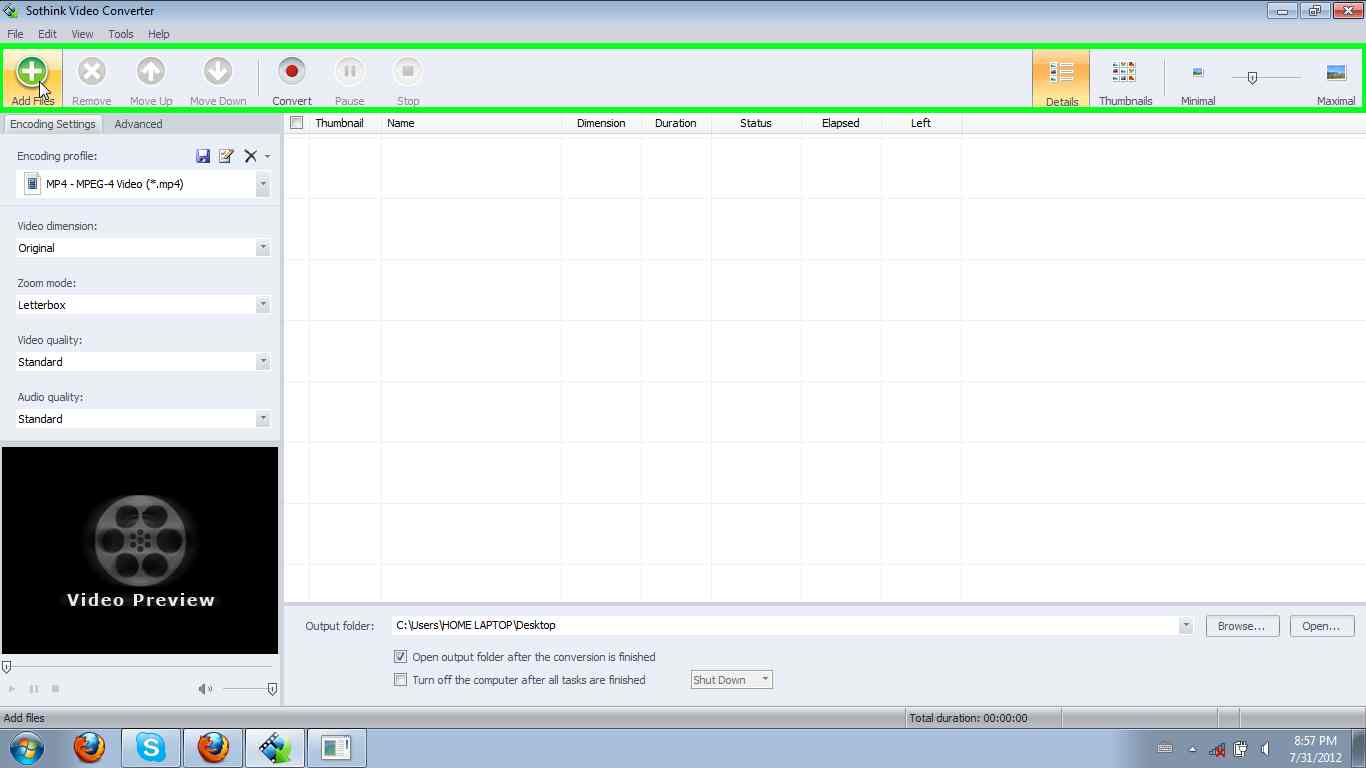This screenshot has width=1366, height=768.
Task: Switch to Details list view
Action: (x=1061, y=79)
